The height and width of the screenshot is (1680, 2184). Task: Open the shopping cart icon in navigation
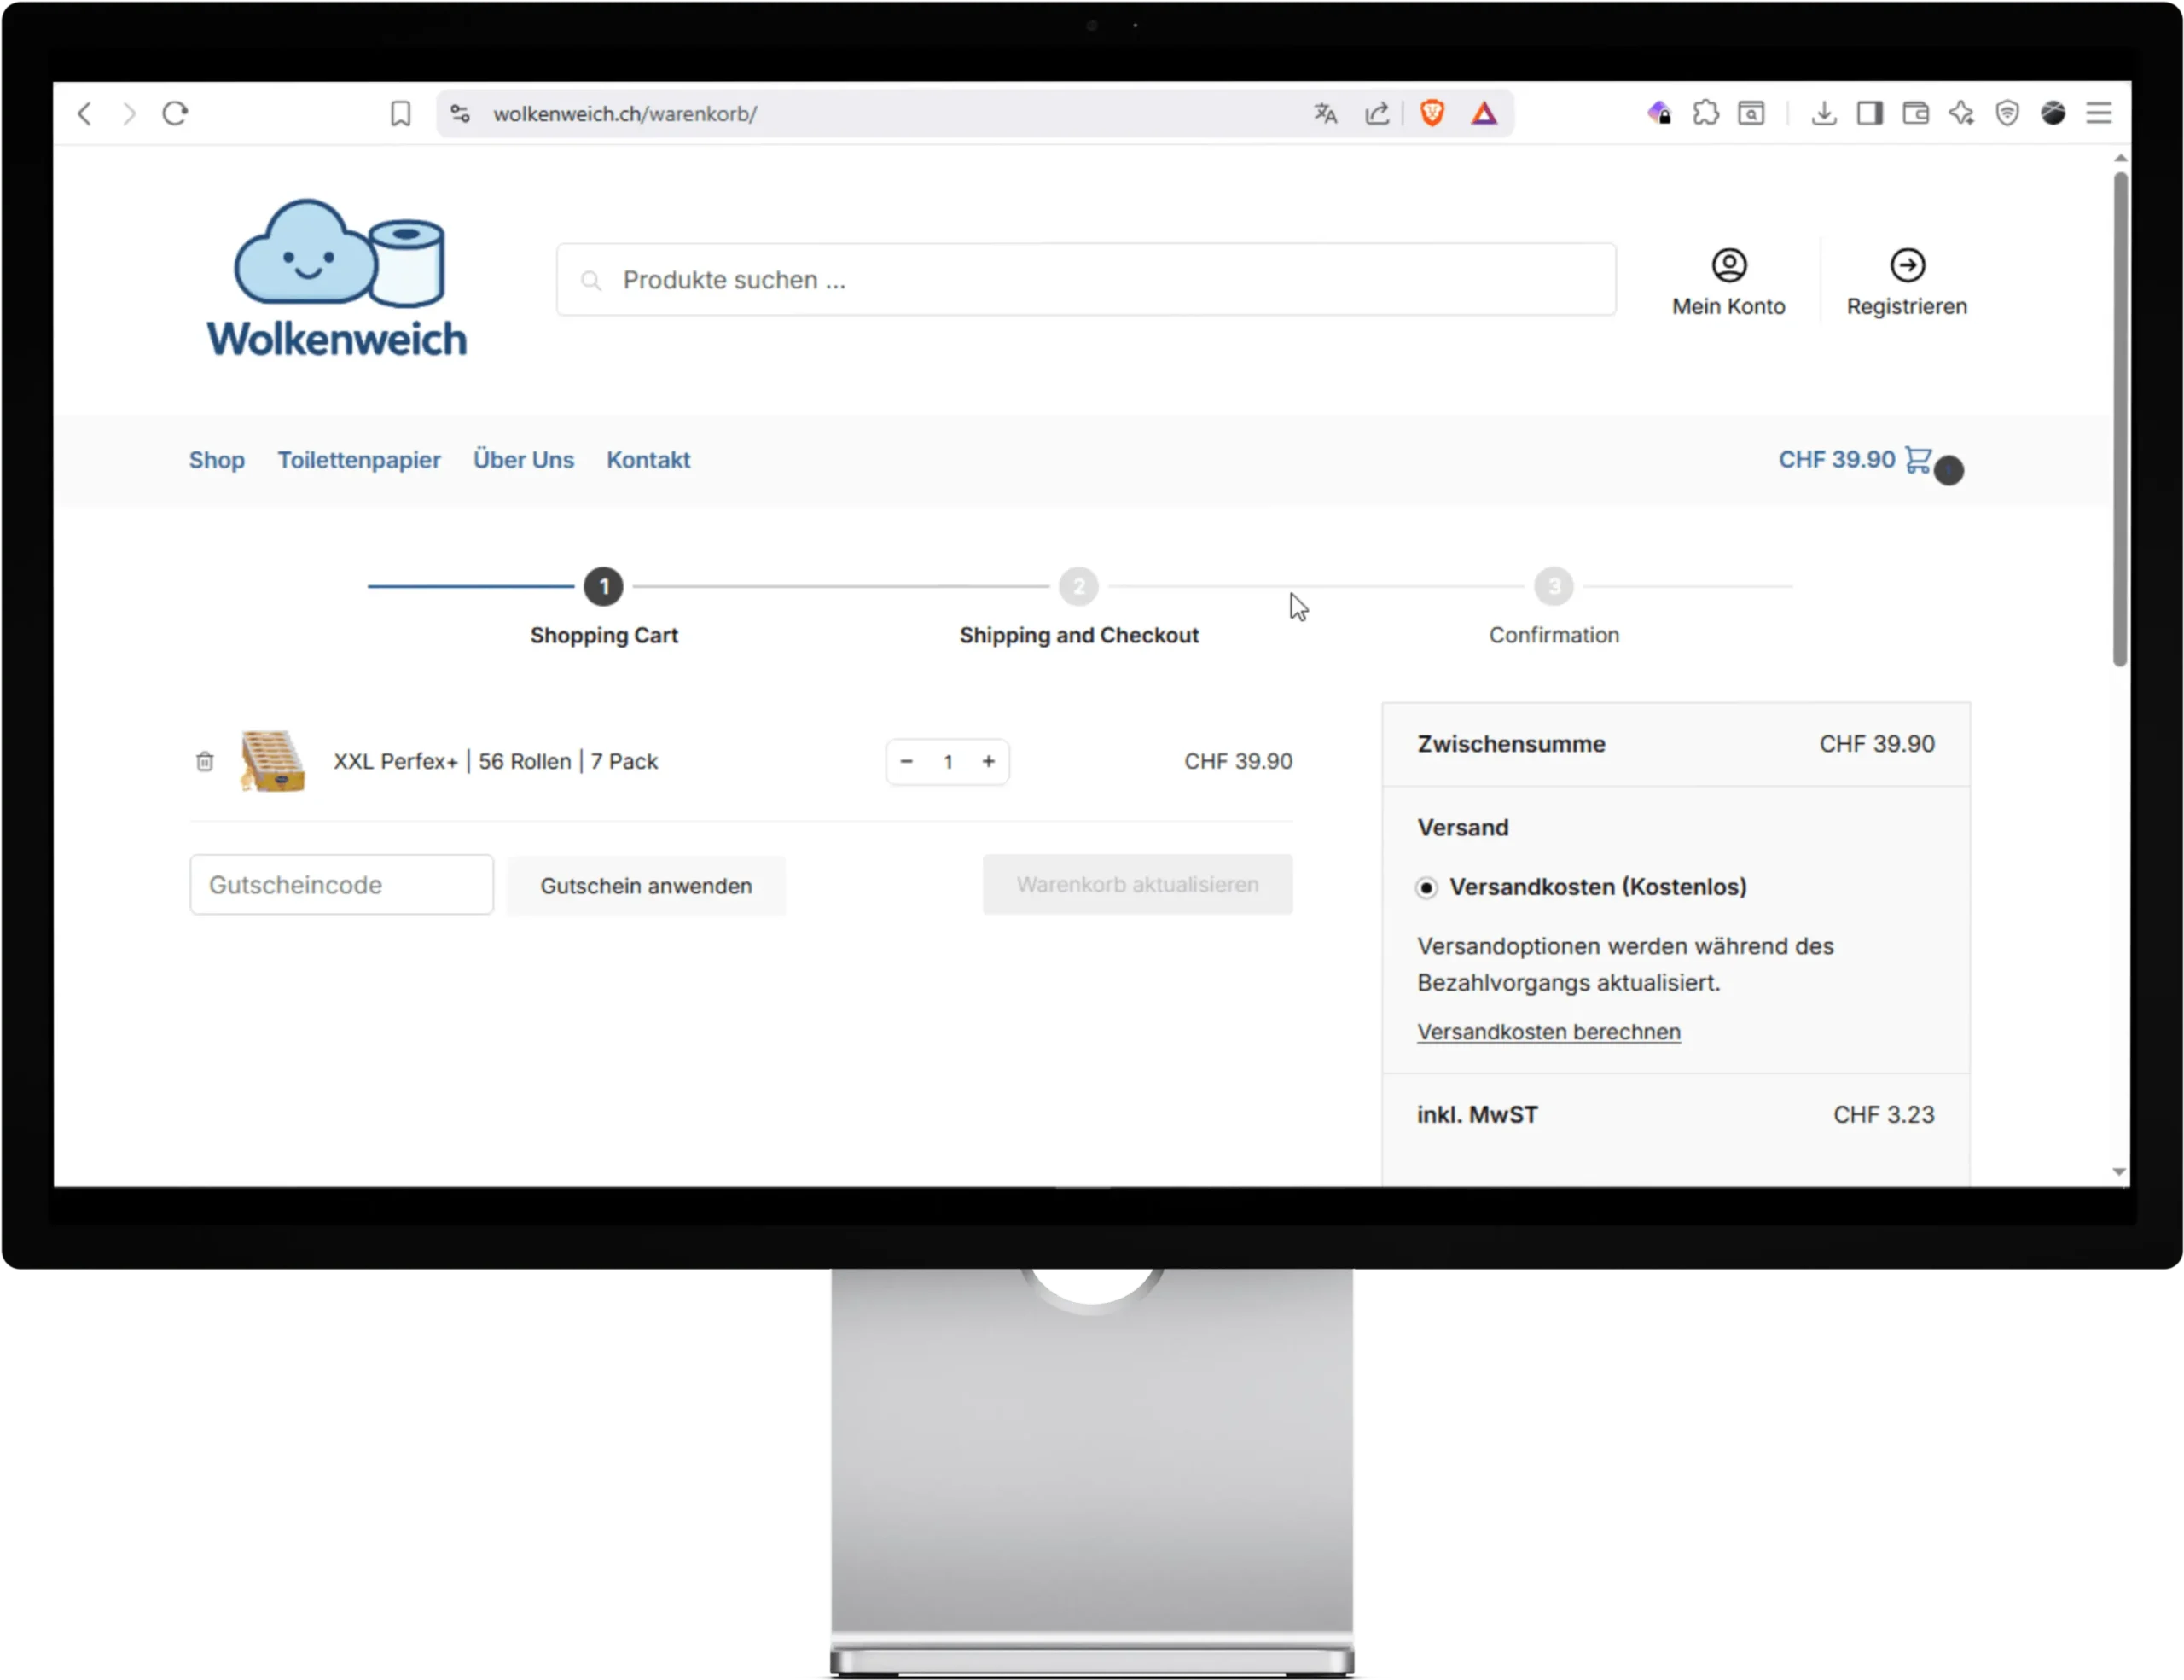coord(1918,460)
